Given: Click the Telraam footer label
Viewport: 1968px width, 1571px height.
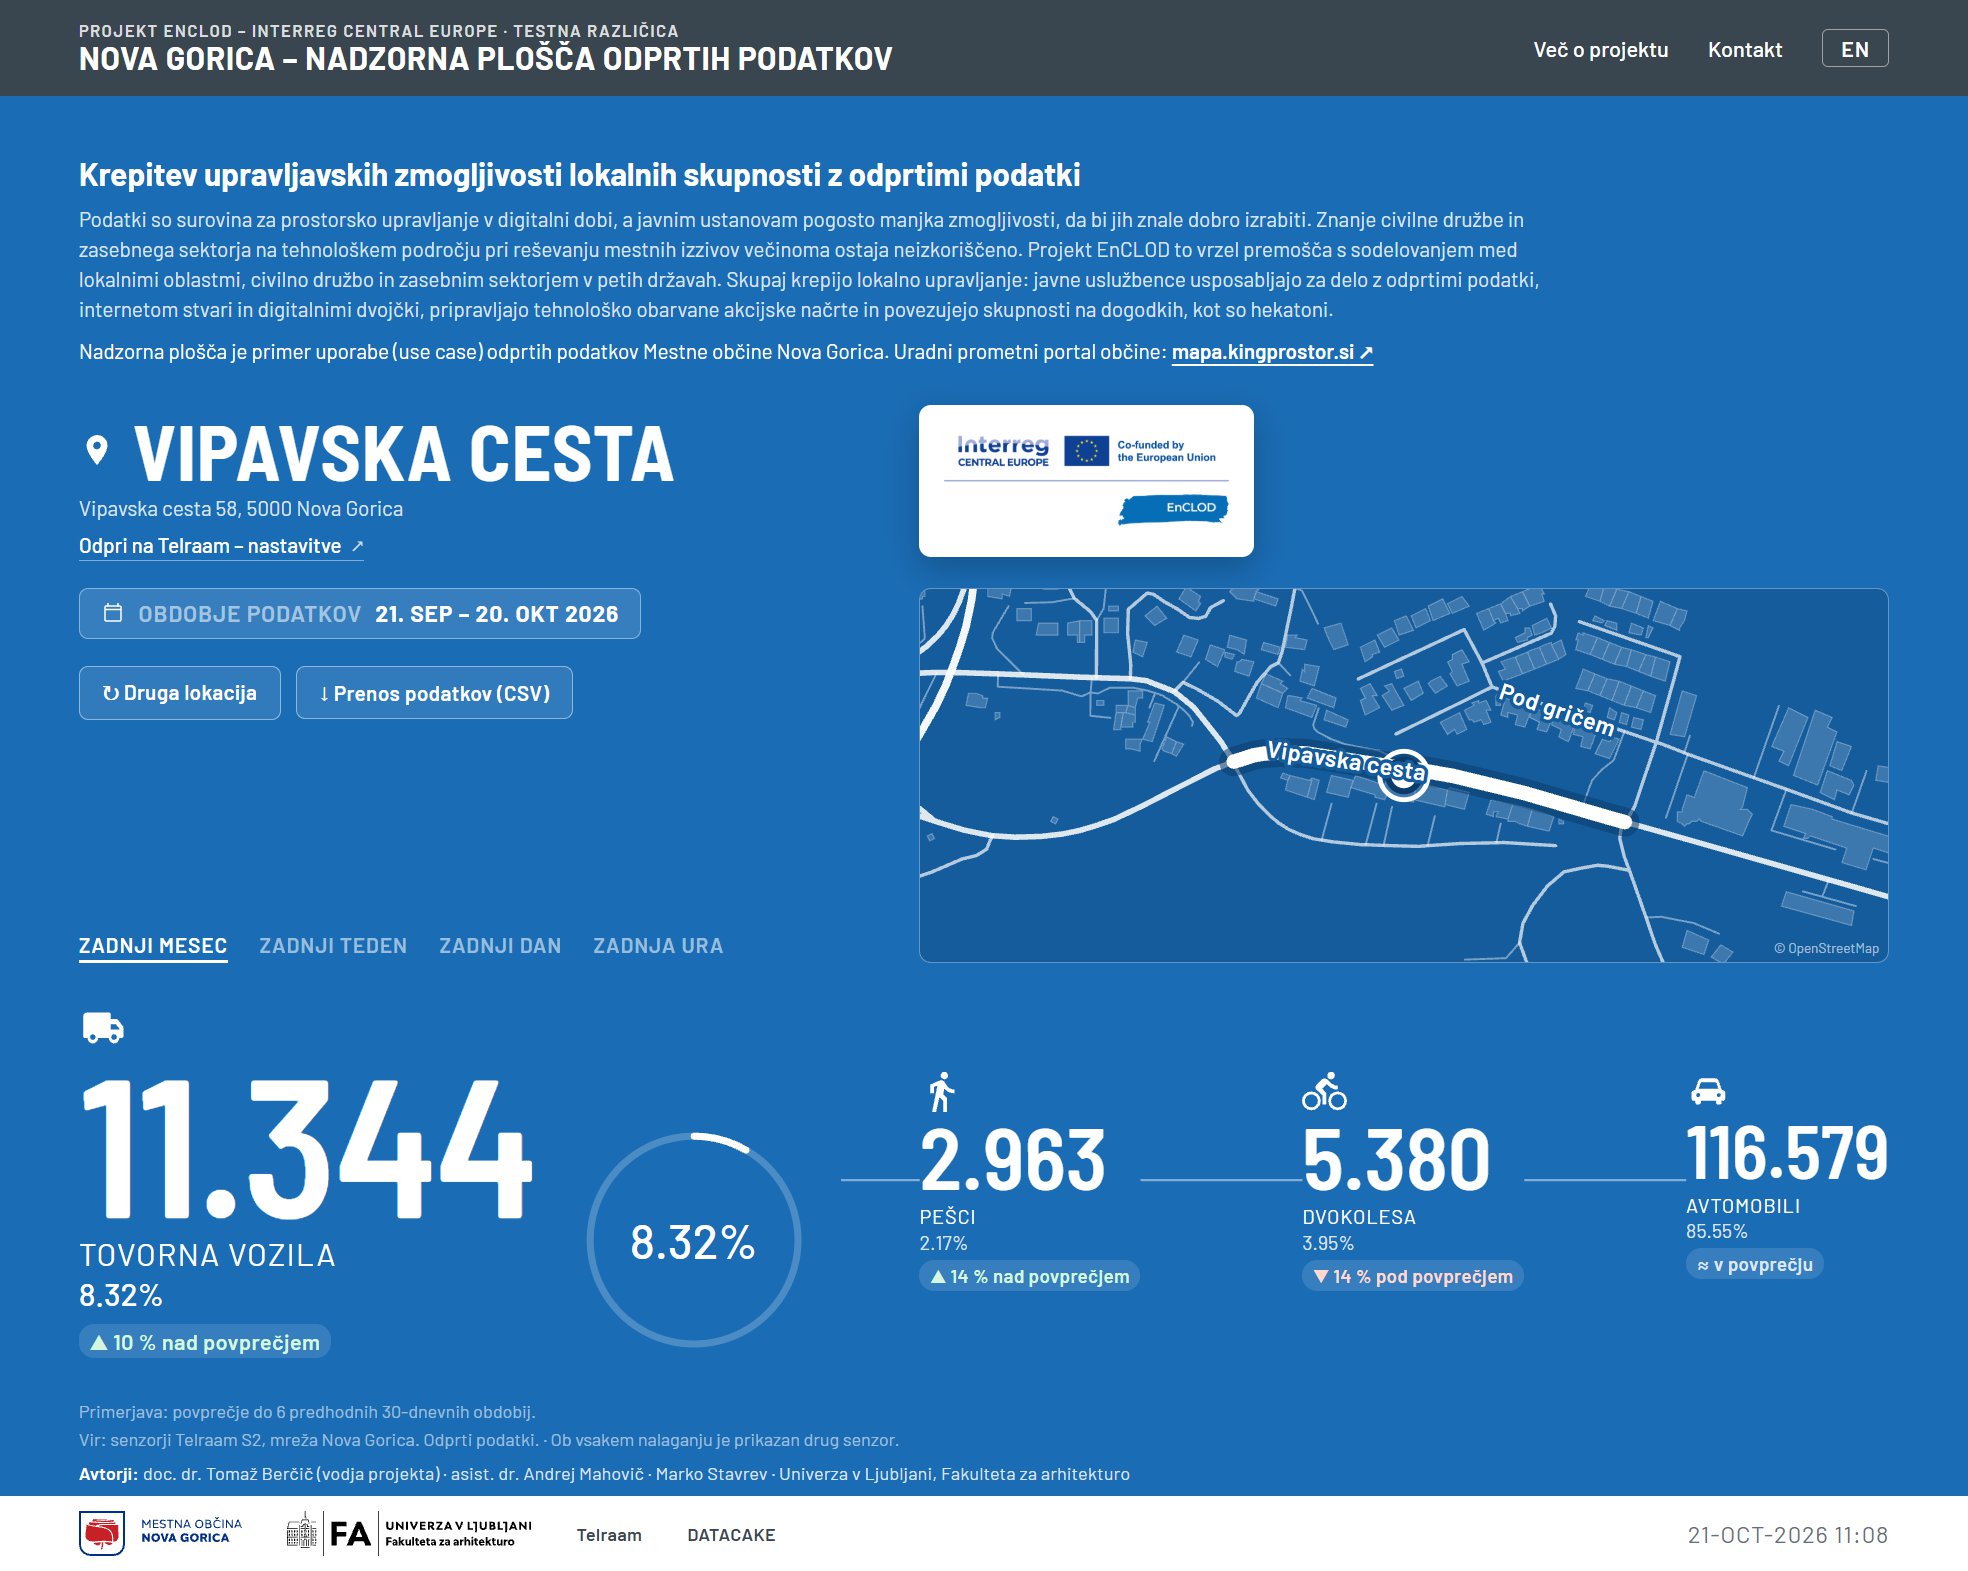Looking at the screenshot, I should [609, 1535].
